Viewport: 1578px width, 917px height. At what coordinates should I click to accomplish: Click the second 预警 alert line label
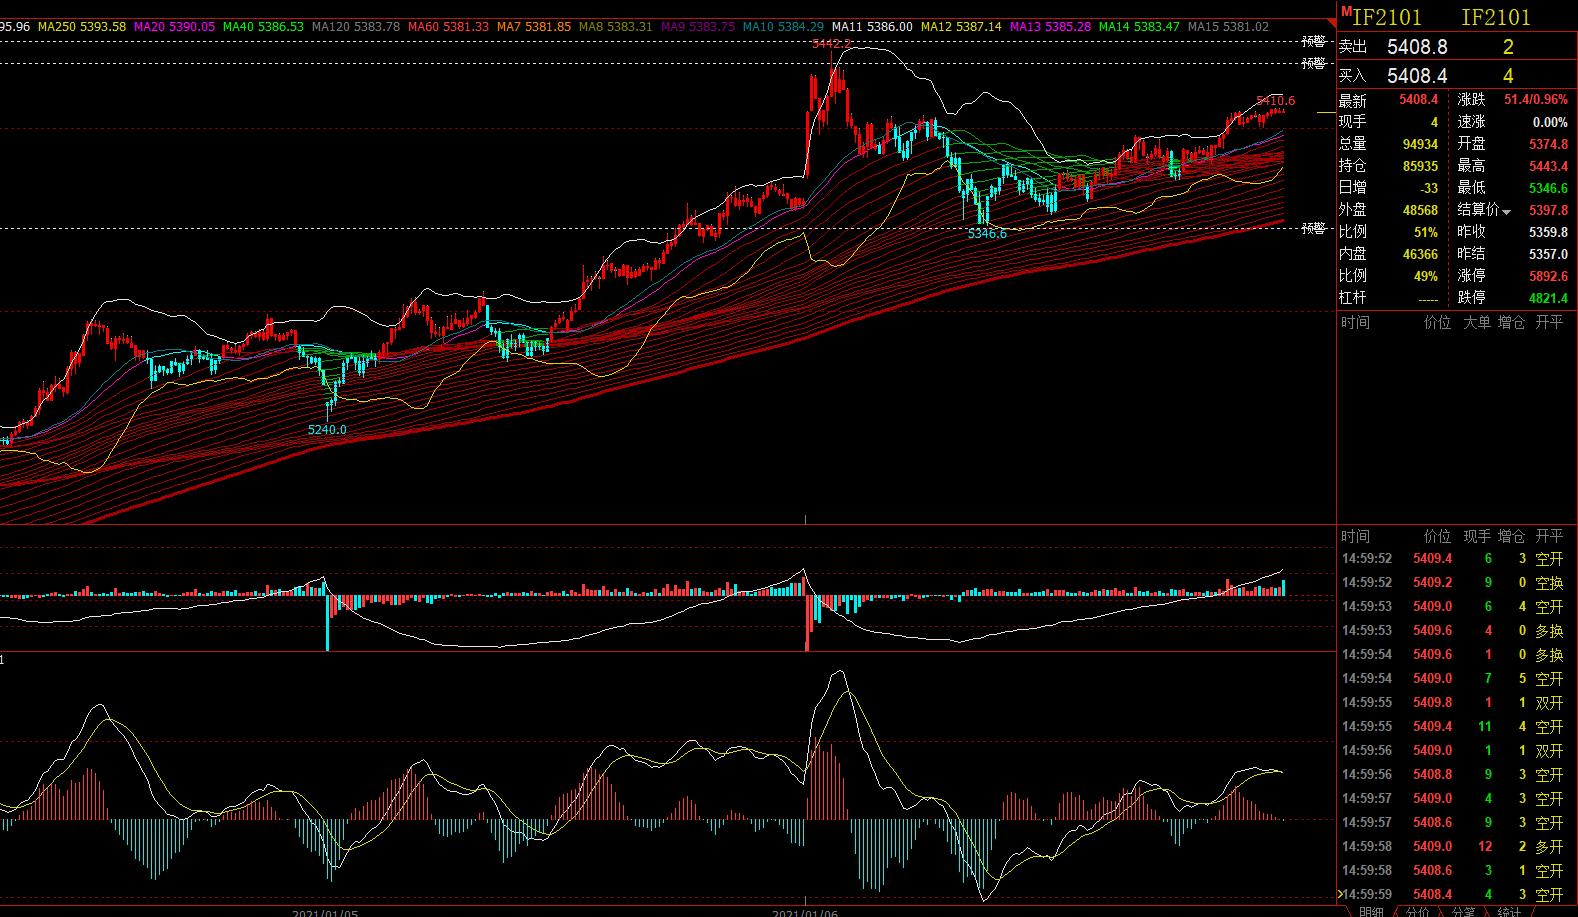(x=1314, y=63)
